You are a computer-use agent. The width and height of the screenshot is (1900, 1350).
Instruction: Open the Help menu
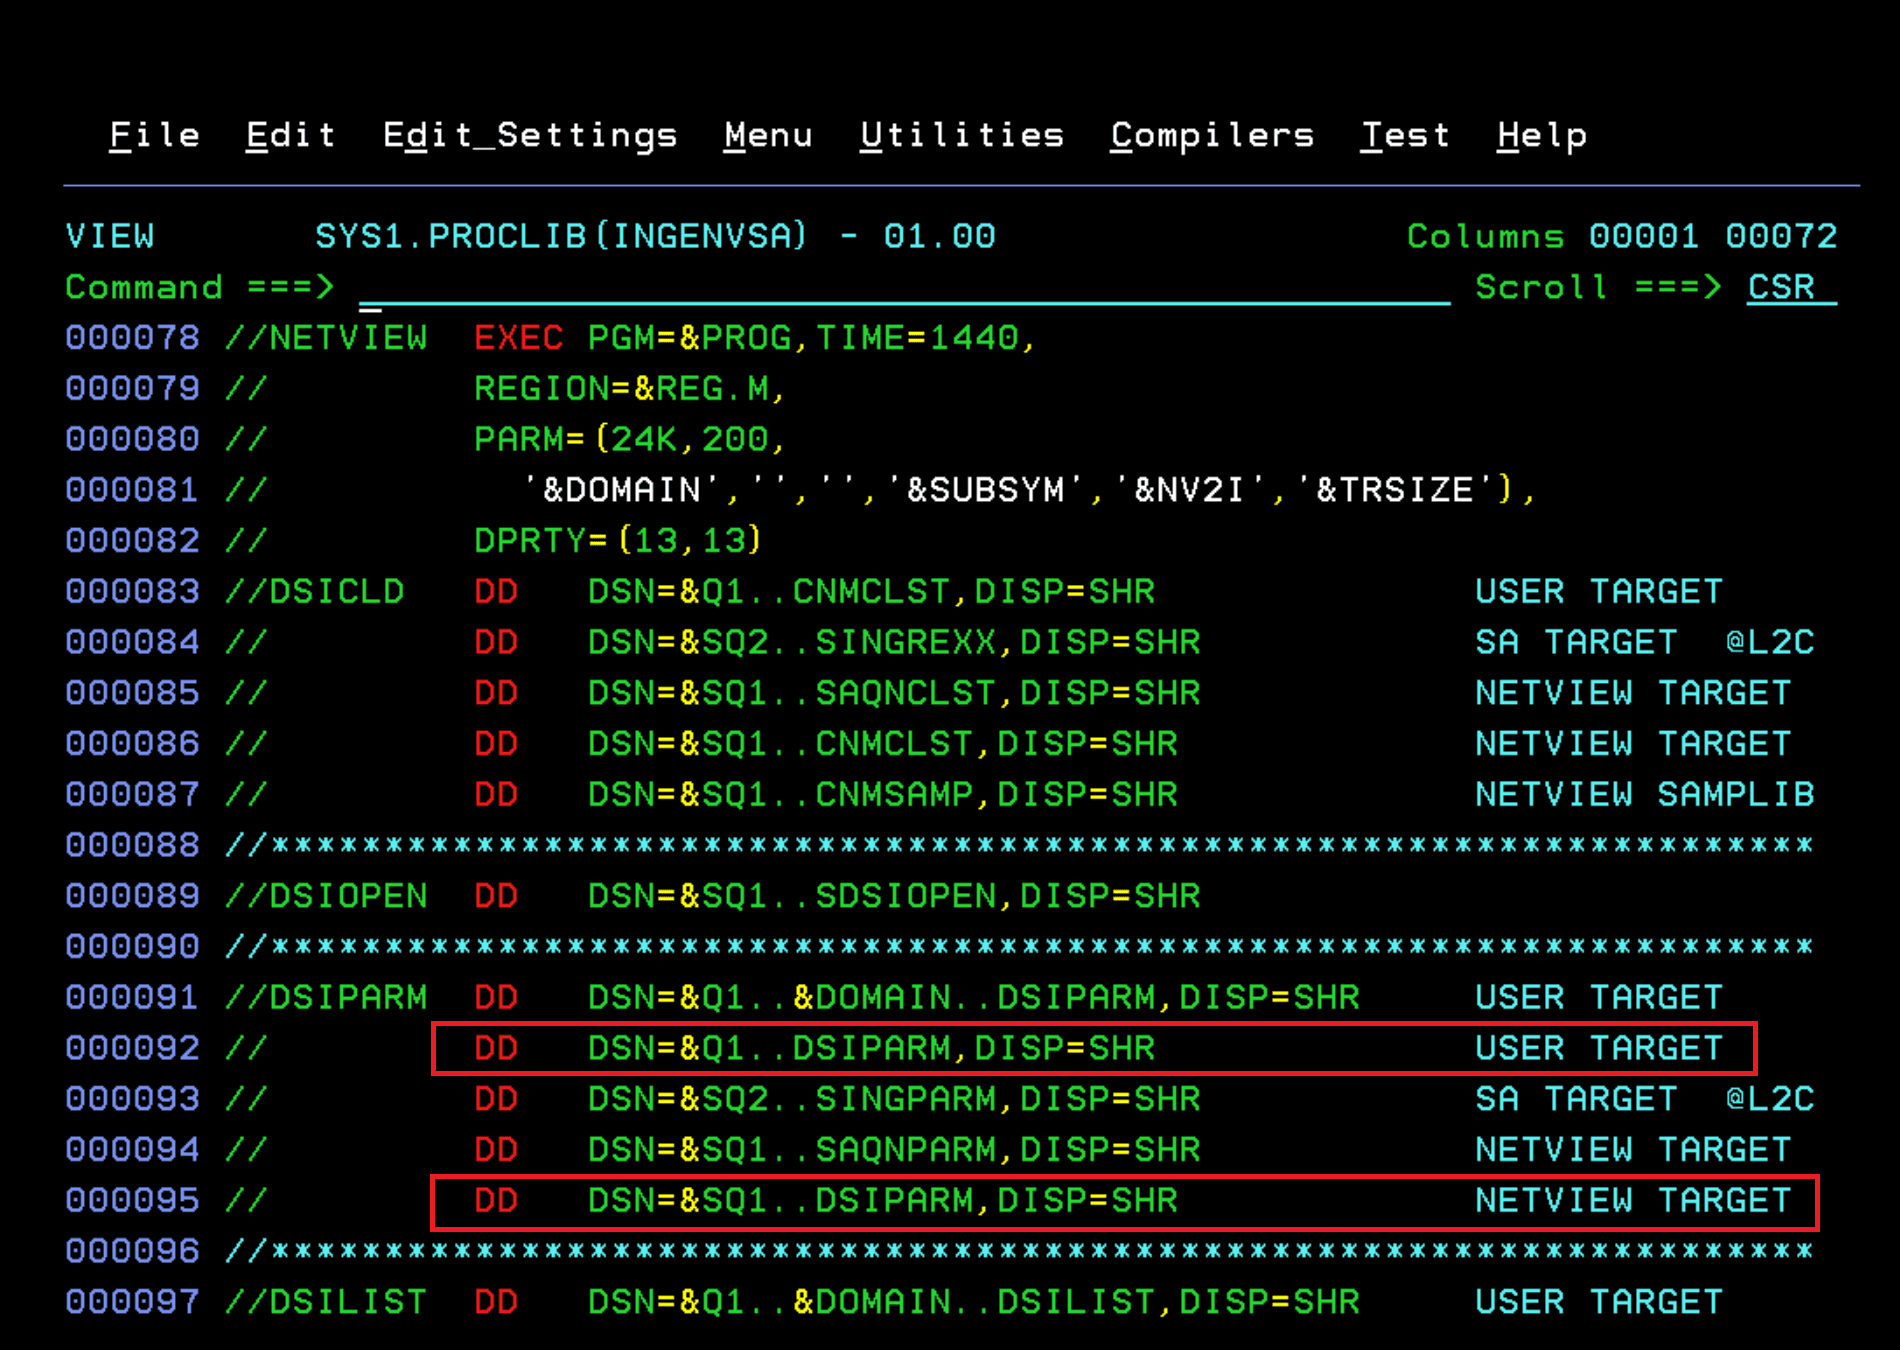1540,135
